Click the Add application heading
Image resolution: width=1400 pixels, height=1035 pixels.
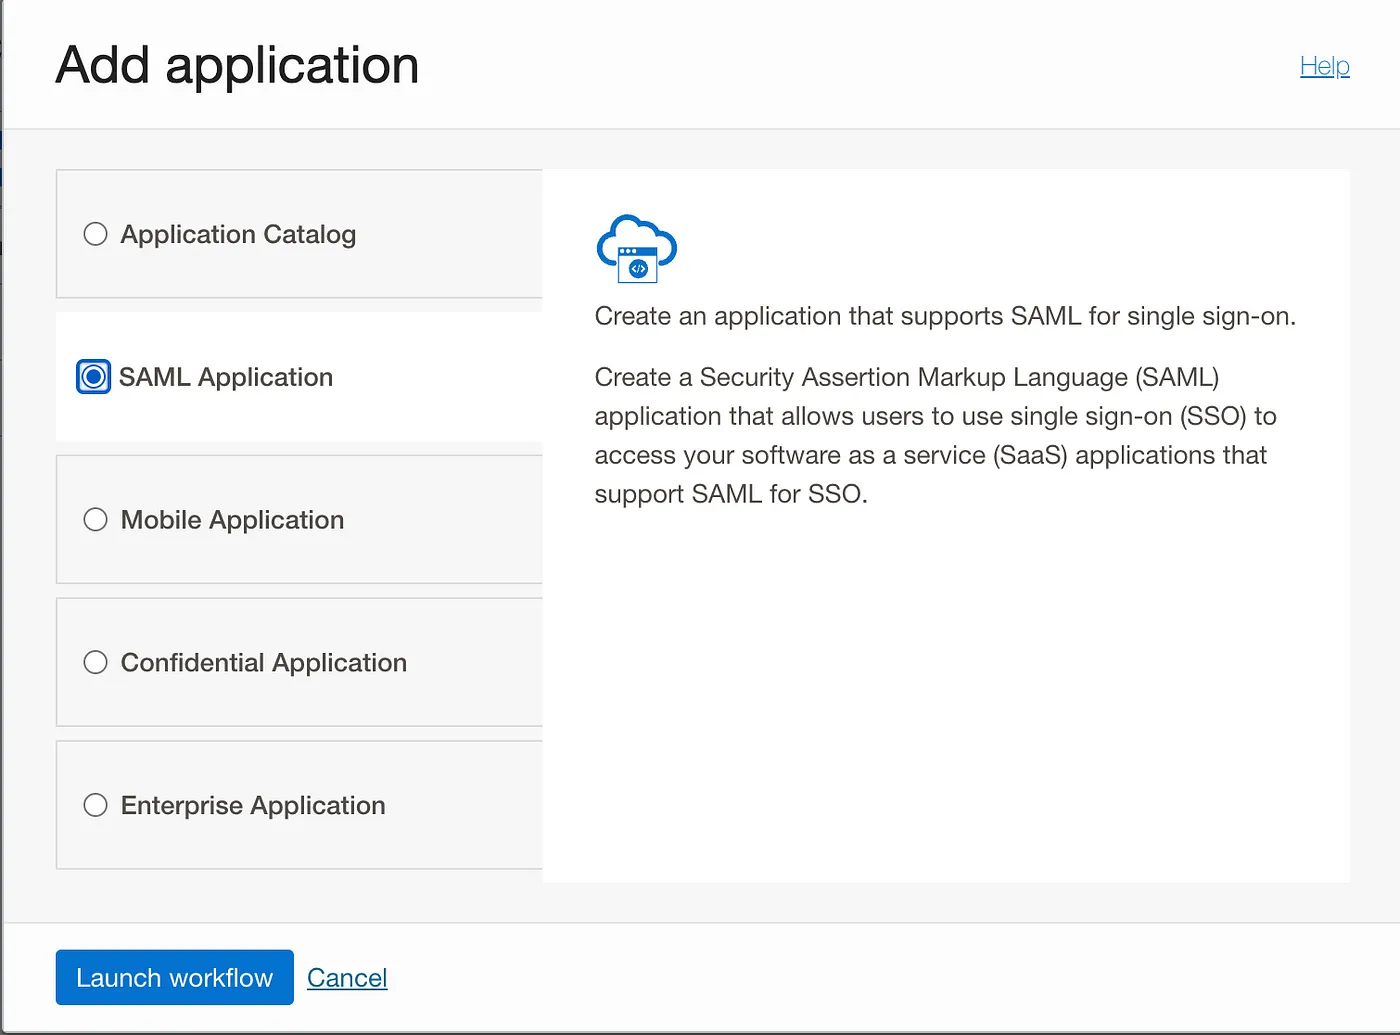click(237, 66)
